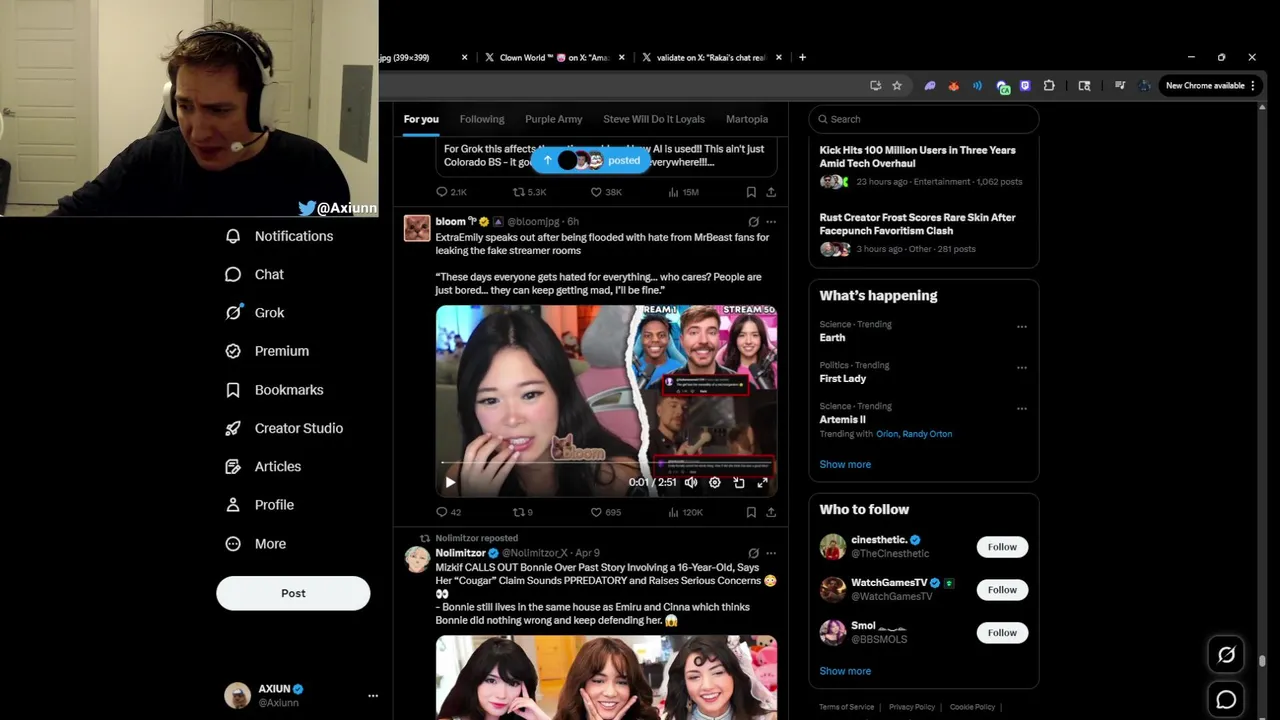The height and width of the screenshot is (720, 1280).
Task: Seek in the ExtraEmily video progress bar
Action: [x=606, y=463]
